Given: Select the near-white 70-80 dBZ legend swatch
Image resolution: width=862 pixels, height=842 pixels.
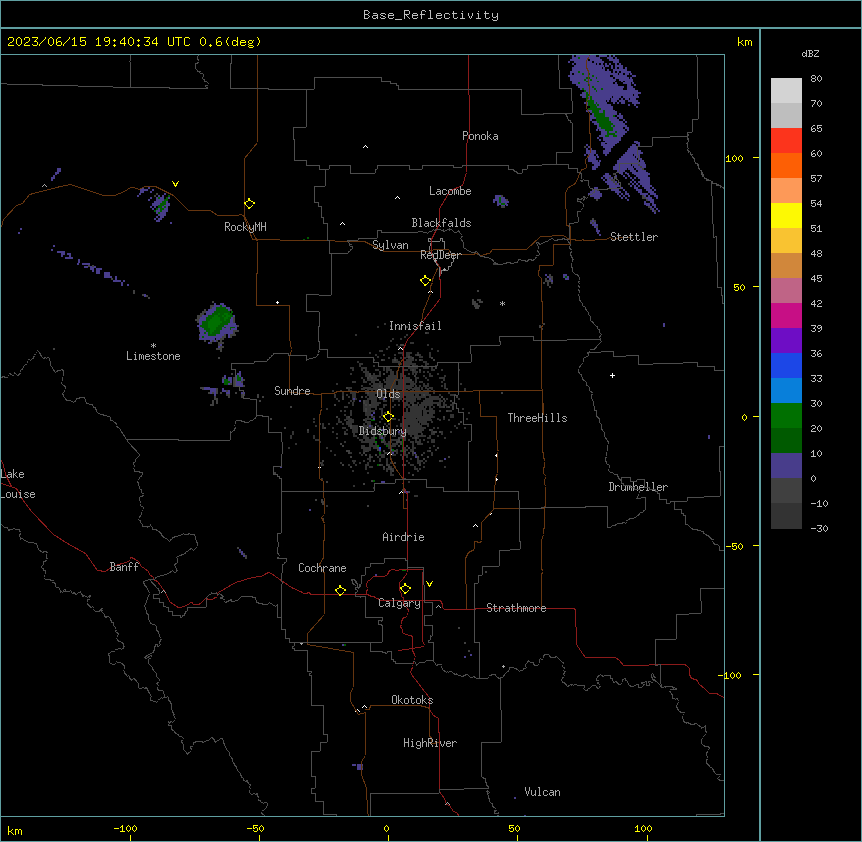Looking at the screenshot, I should [x=786, y=91].
